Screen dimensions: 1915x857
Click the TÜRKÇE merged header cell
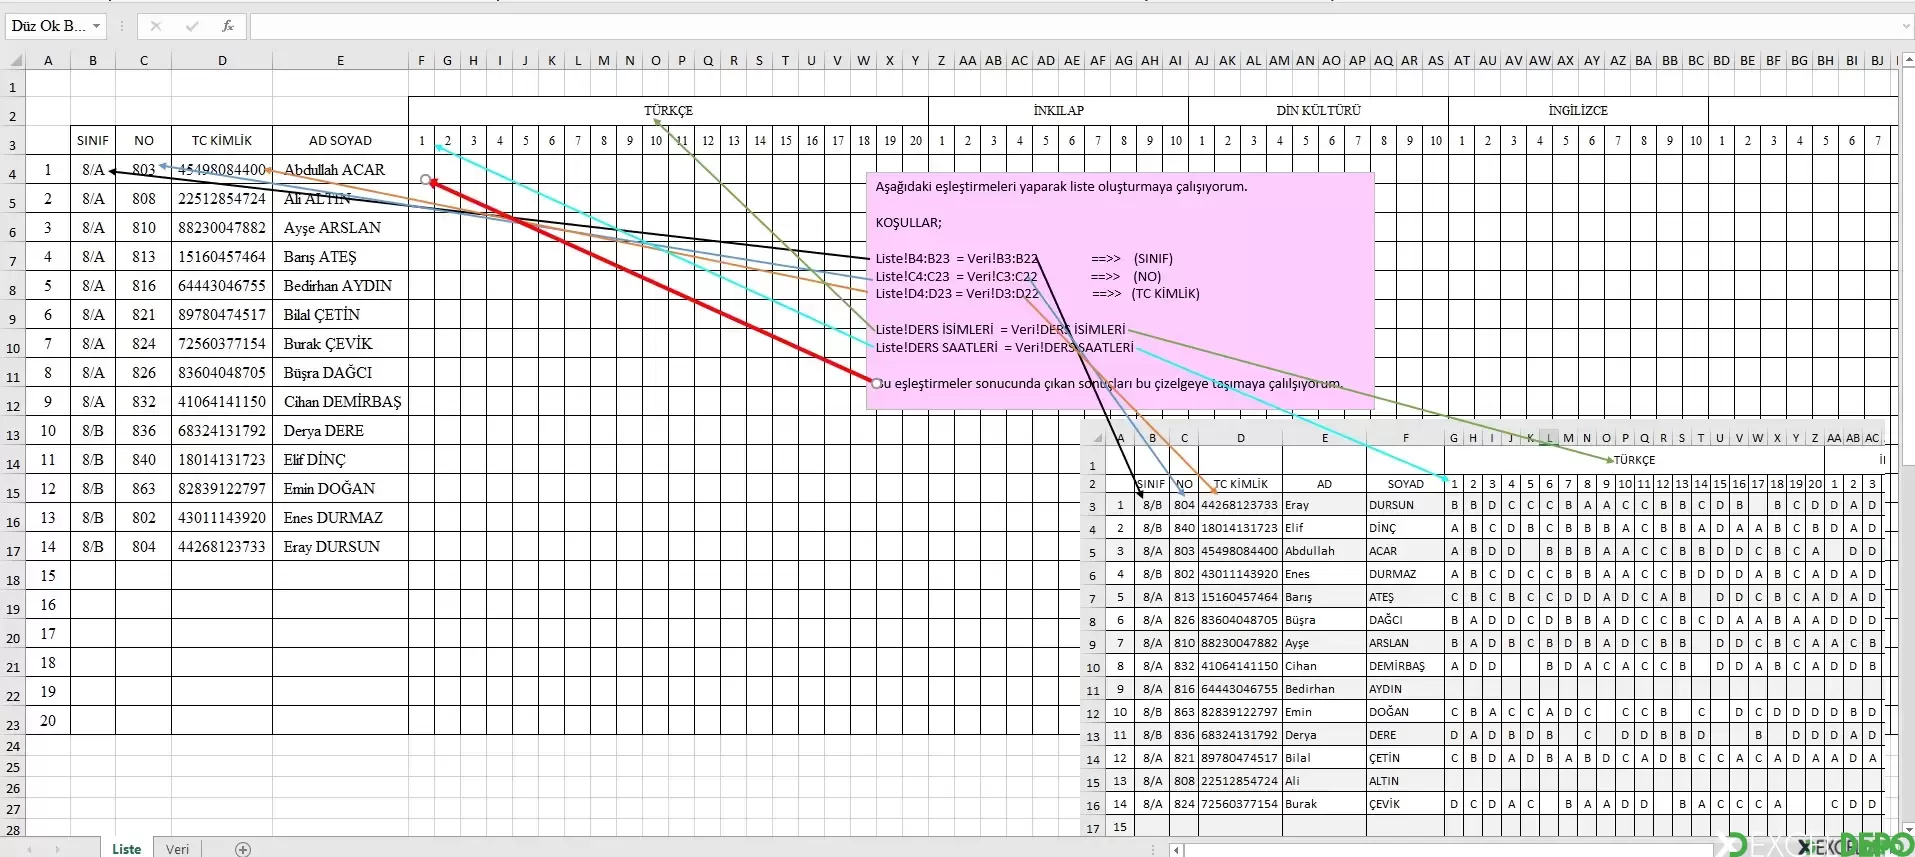pos(668,111)
